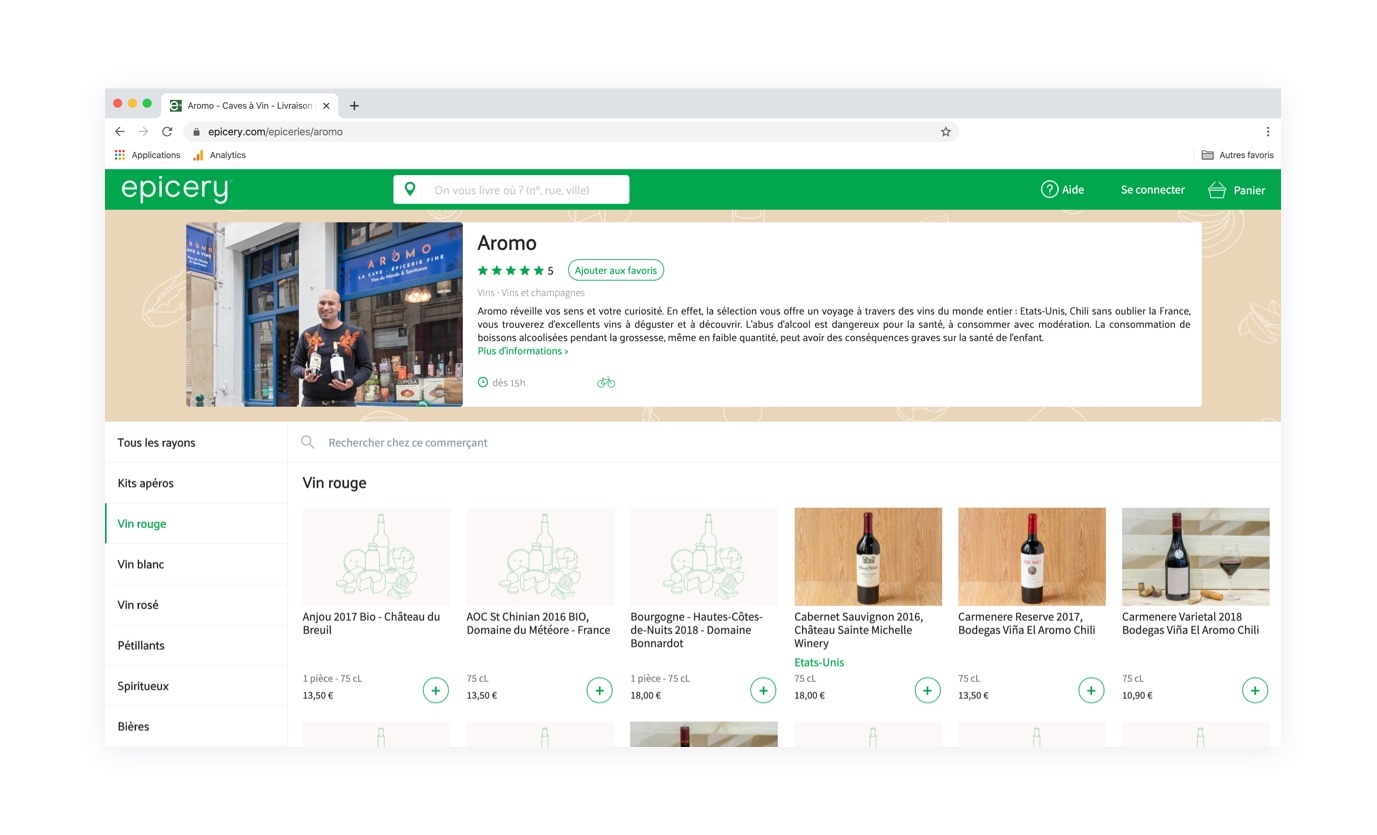The height and width of the screenshot is (835, 1377).
Task: Open Autres favoris bookmarks folder
Action: pyautogui.click(x=1237, y=155)
